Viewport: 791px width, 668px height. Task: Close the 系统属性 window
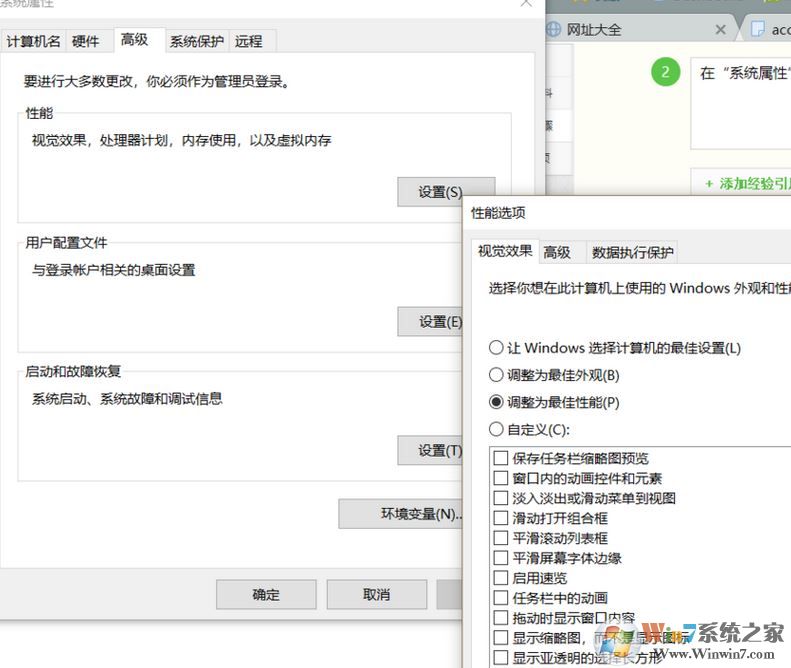[526, 4]
